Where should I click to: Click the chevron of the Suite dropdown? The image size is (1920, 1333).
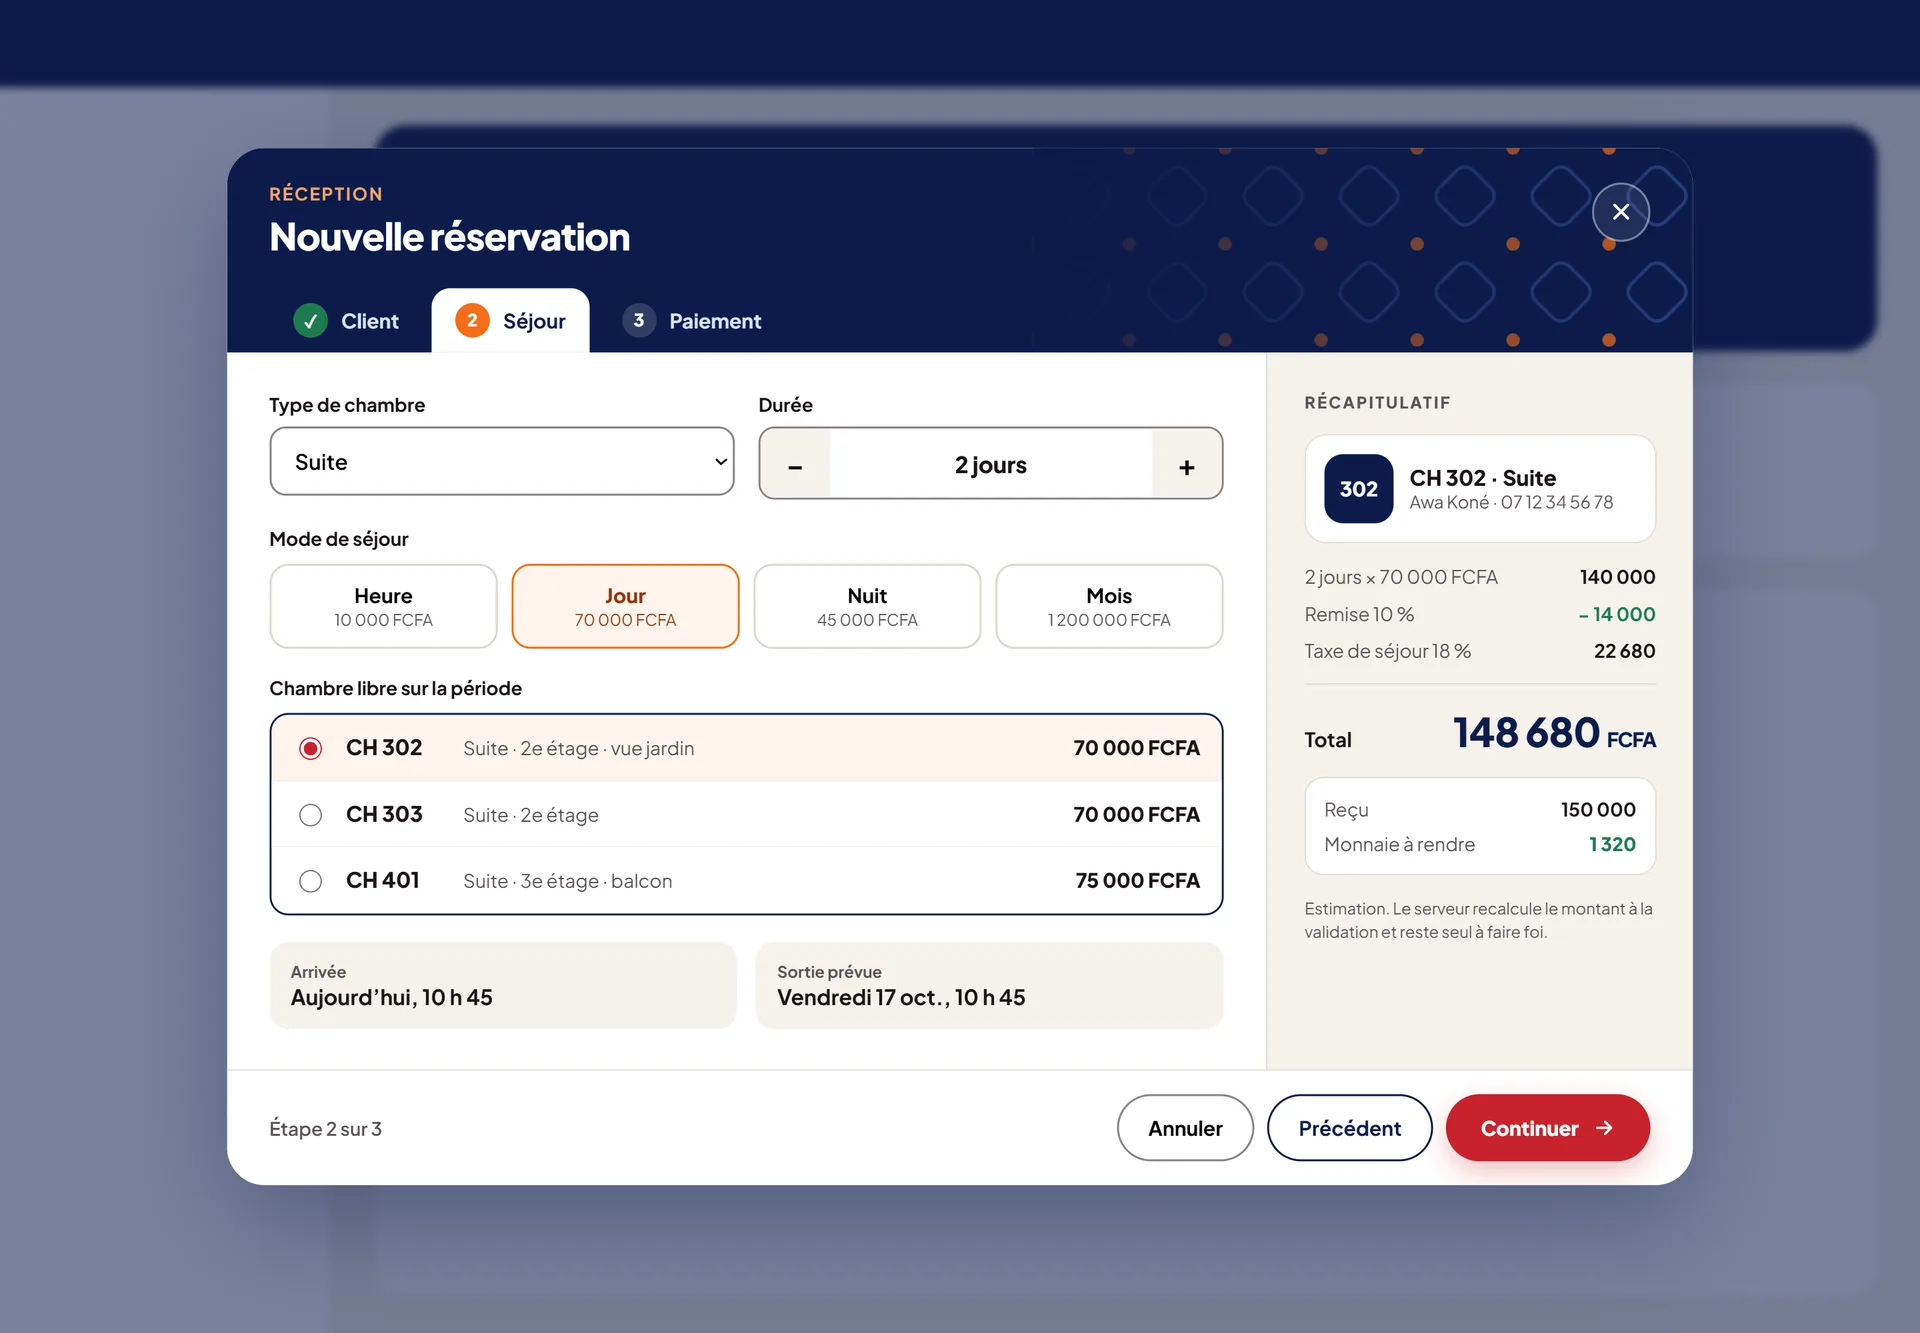(x=720, y=462)
